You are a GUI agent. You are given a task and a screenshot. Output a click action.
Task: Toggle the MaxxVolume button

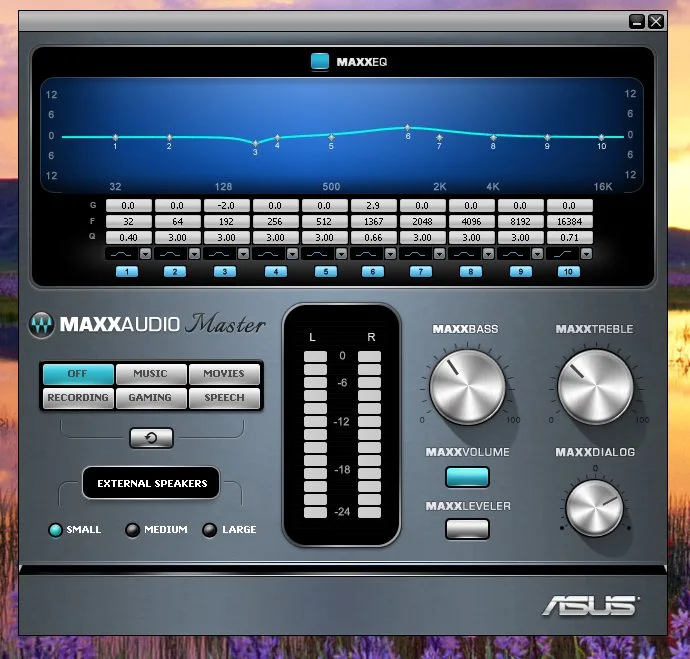(x=467, y=477)
